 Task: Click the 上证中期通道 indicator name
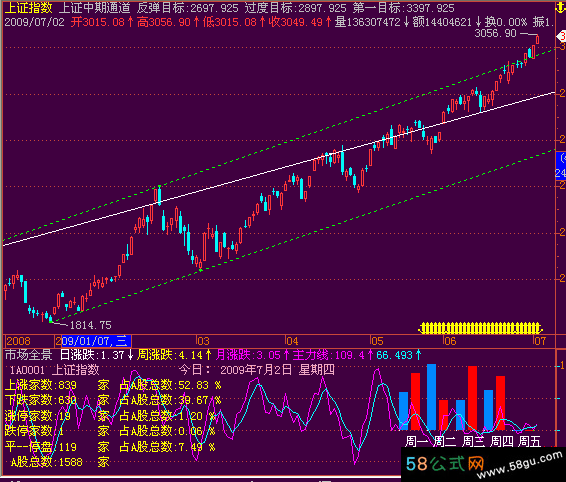pos(94,8)
